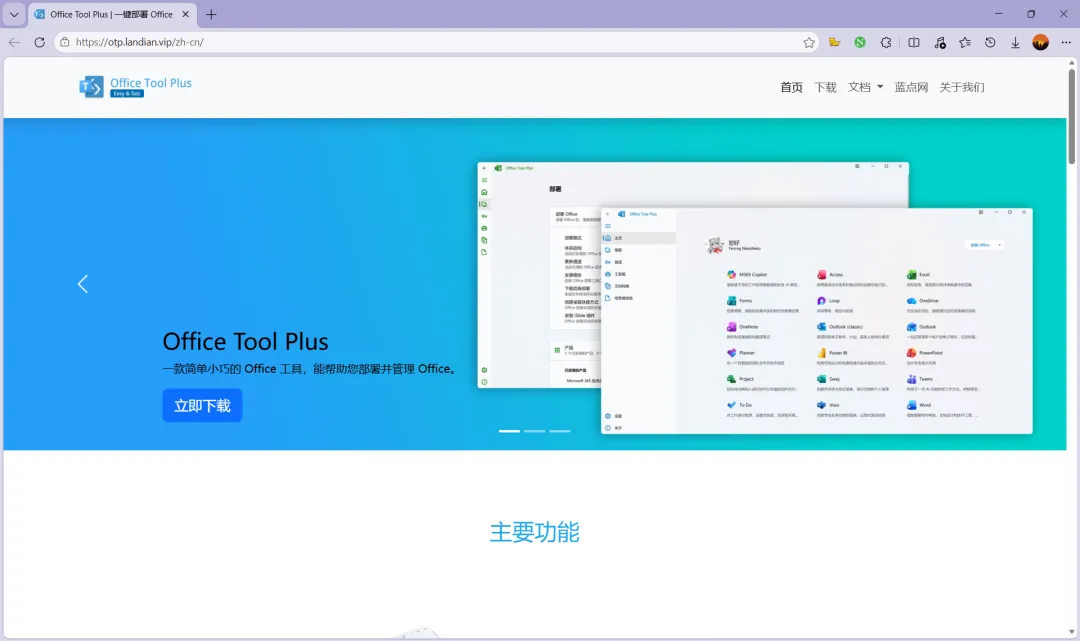1080x641 pixels.
Task: Open the Downloads panel
Action: 1015,43
